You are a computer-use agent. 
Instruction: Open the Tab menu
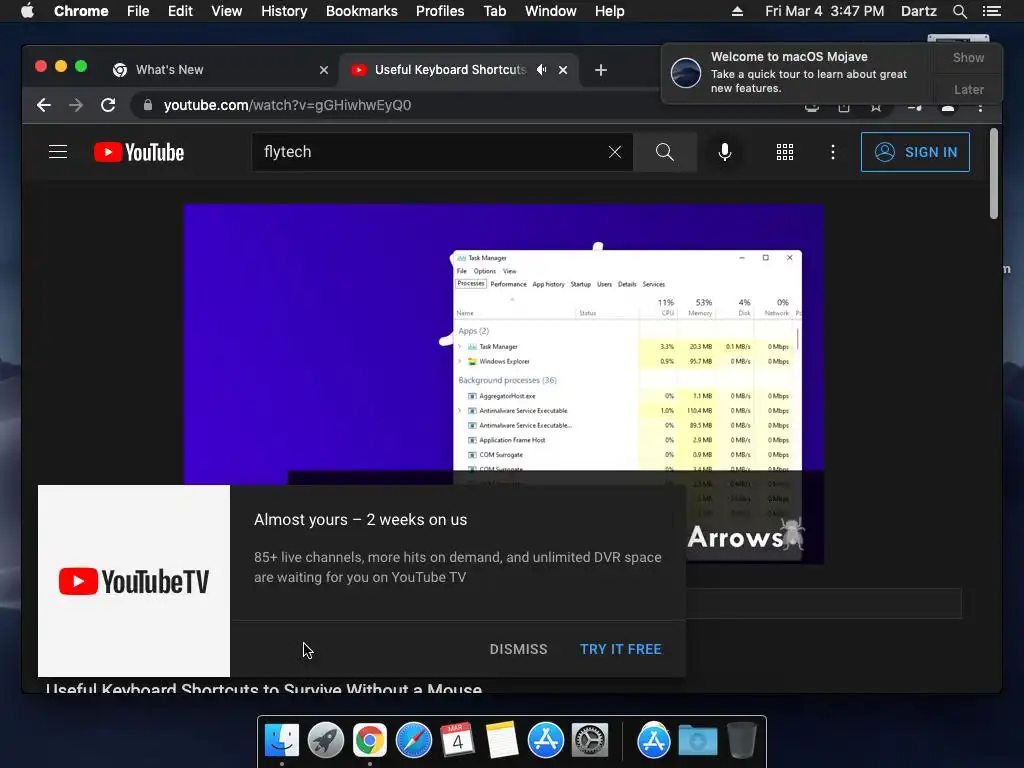pos(494,11)
